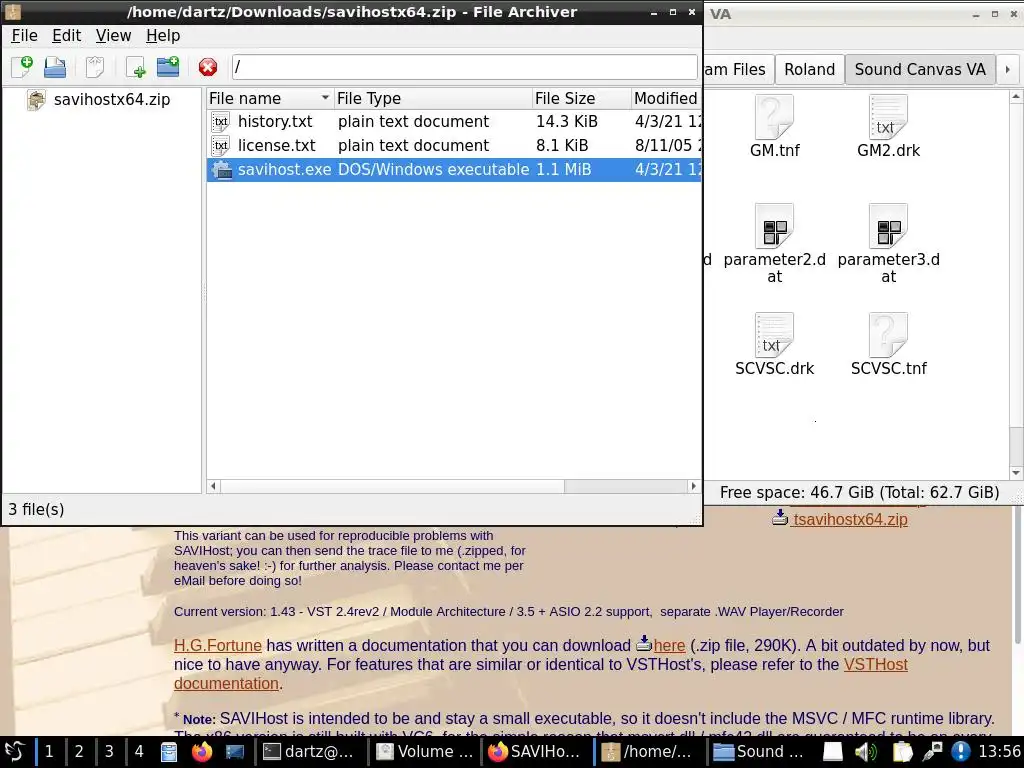Click the savihostx64.zip archive icon in tree
Image resolution: width=1024 pixels, height=768 pixels.
[36, 99]
